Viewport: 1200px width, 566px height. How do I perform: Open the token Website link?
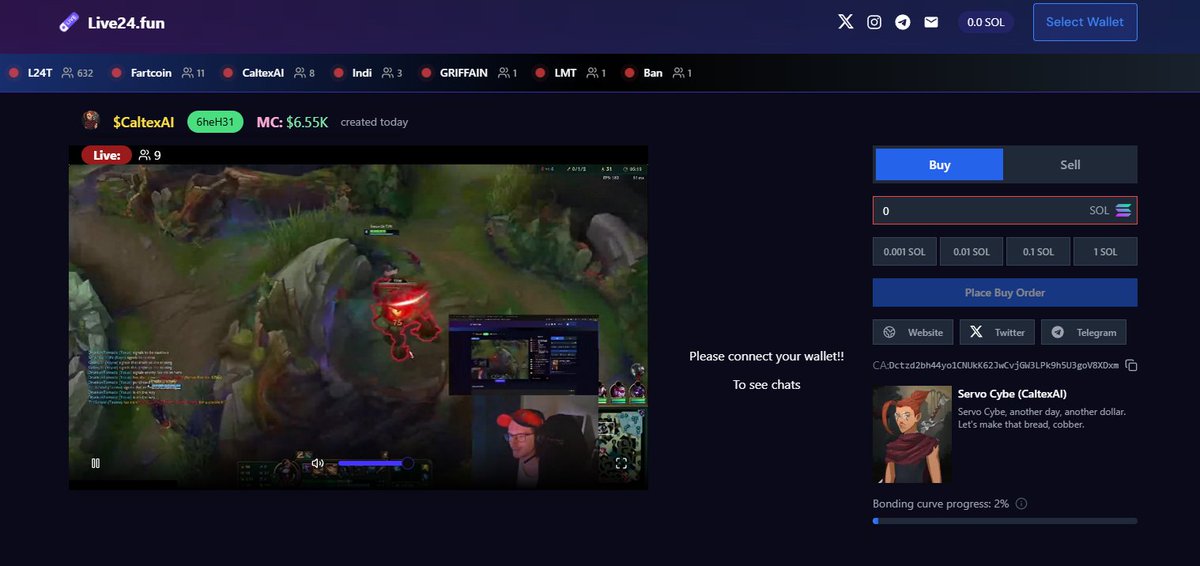913,332
